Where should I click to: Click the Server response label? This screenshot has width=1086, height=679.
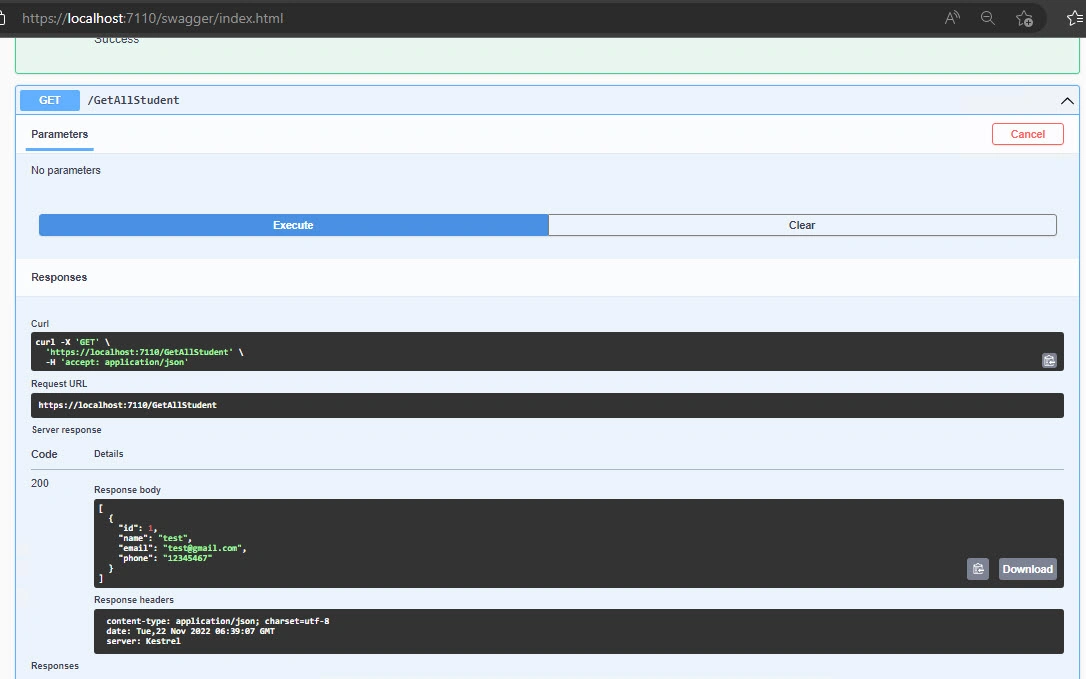[66, 430]
